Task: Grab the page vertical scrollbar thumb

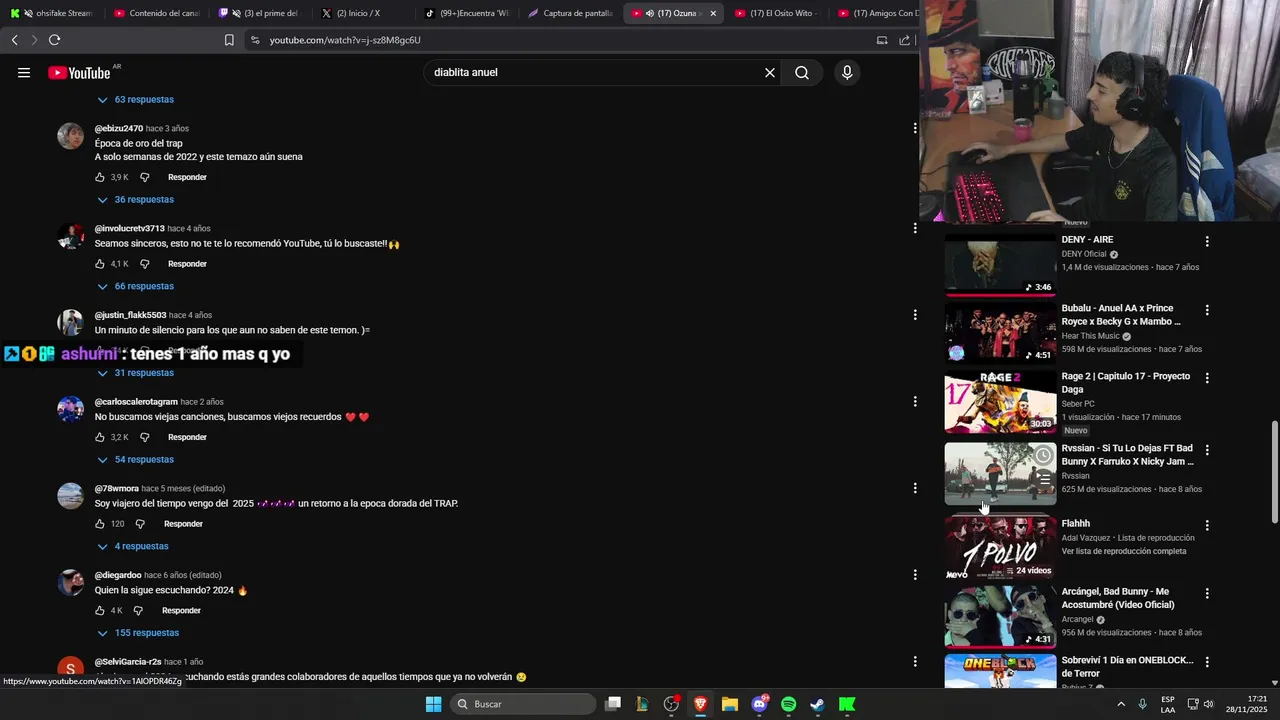Action: tap(1273, 471)
